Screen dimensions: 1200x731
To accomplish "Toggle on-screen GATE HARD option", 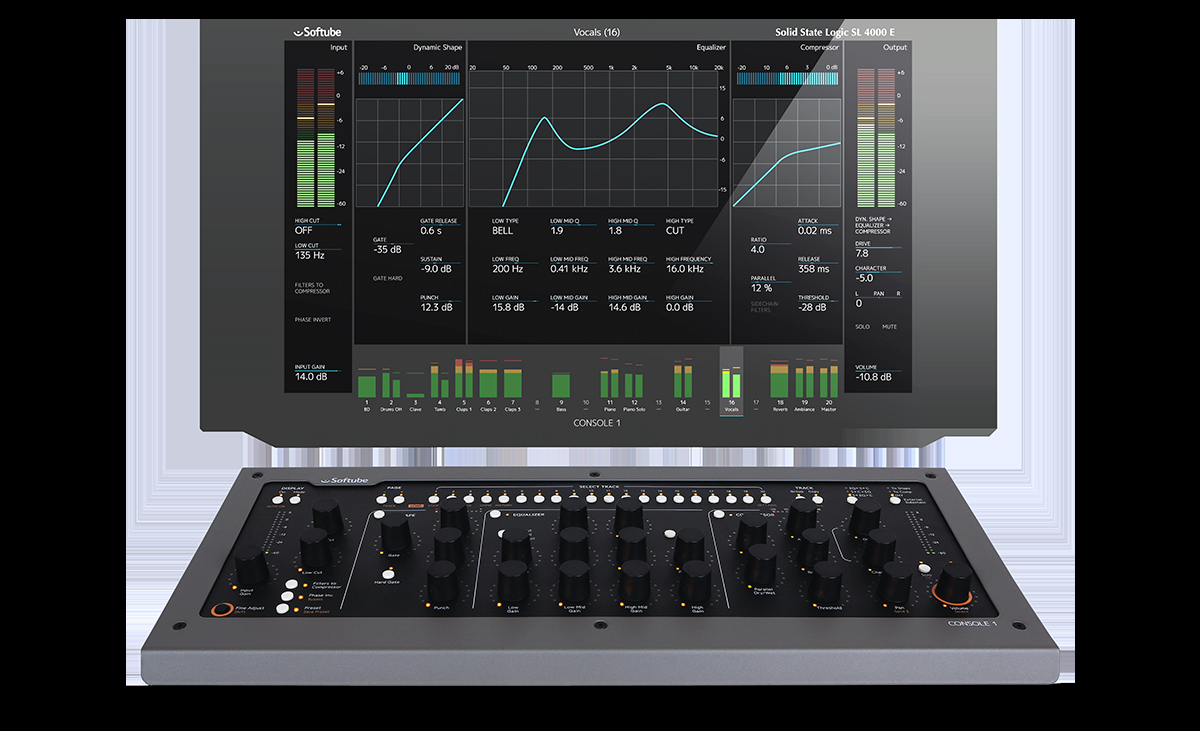I will (388, 278).
